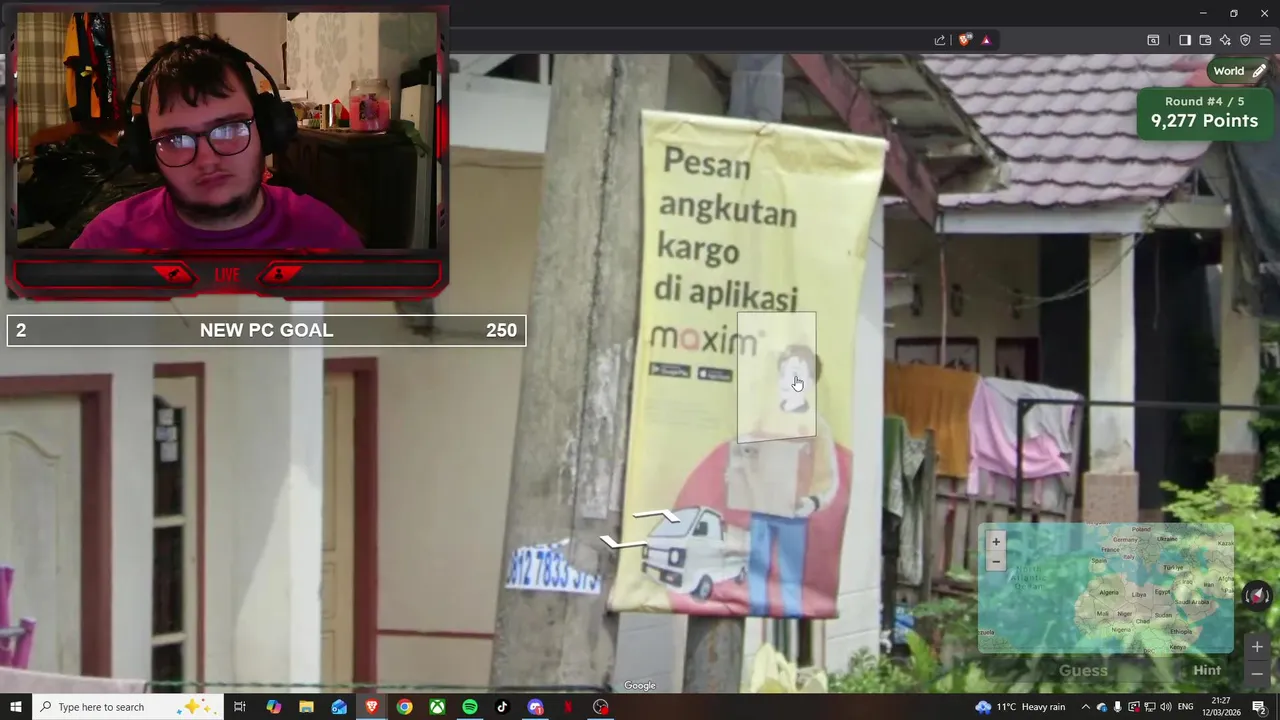Follow the Street View forward navigation arrow
Viewport: 1280px width, 720px height.
(x=656, y=515)
